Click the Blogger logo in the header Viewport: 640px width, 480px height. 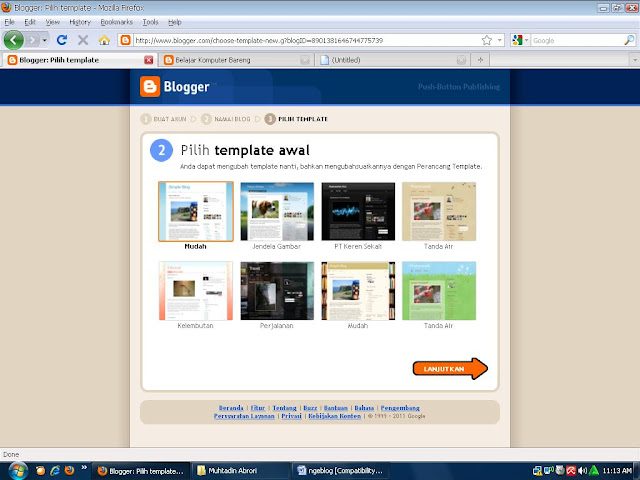(175, 87)
